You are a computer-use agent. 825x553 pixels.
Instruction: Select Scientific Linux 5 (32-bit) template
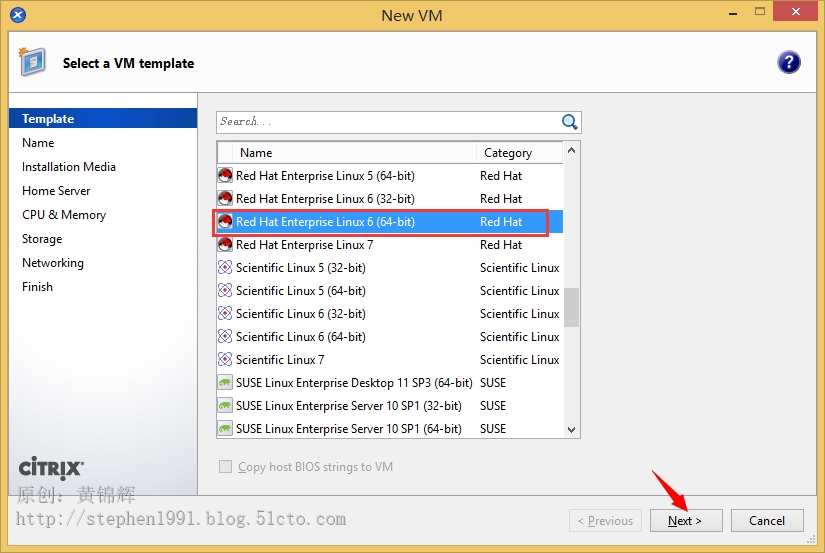point(390,267)
